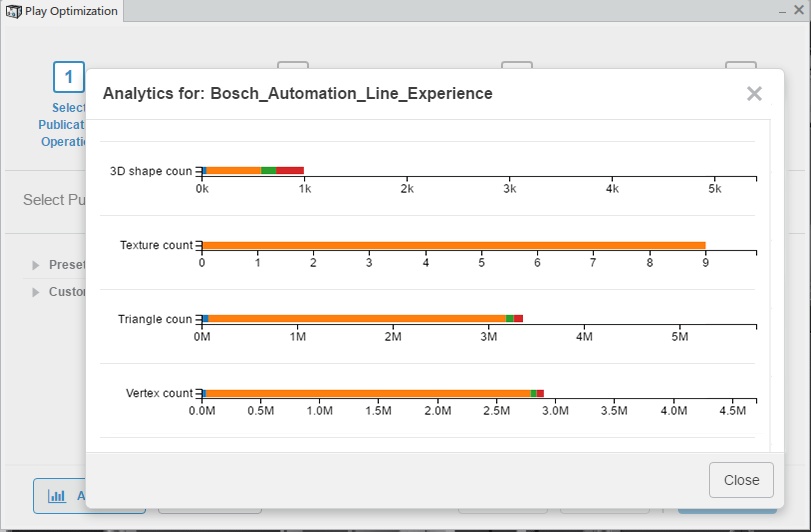Click the red segment of Vertex count bar

click(x=540, y=393)
